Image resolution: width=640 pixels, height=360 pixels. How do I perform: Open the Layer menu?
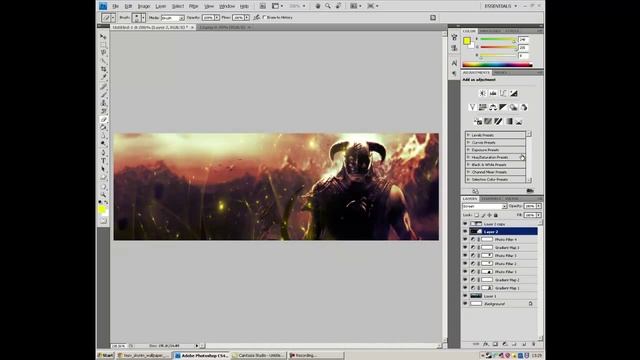point(161,6)
